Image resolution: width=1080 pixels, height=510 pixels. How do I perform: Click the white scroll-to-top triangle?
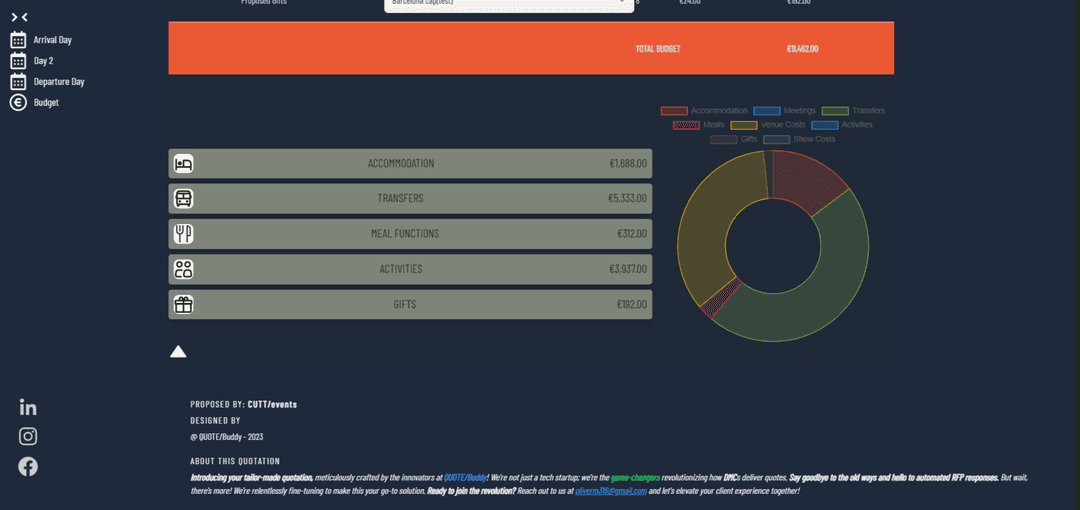coord(178,351)
